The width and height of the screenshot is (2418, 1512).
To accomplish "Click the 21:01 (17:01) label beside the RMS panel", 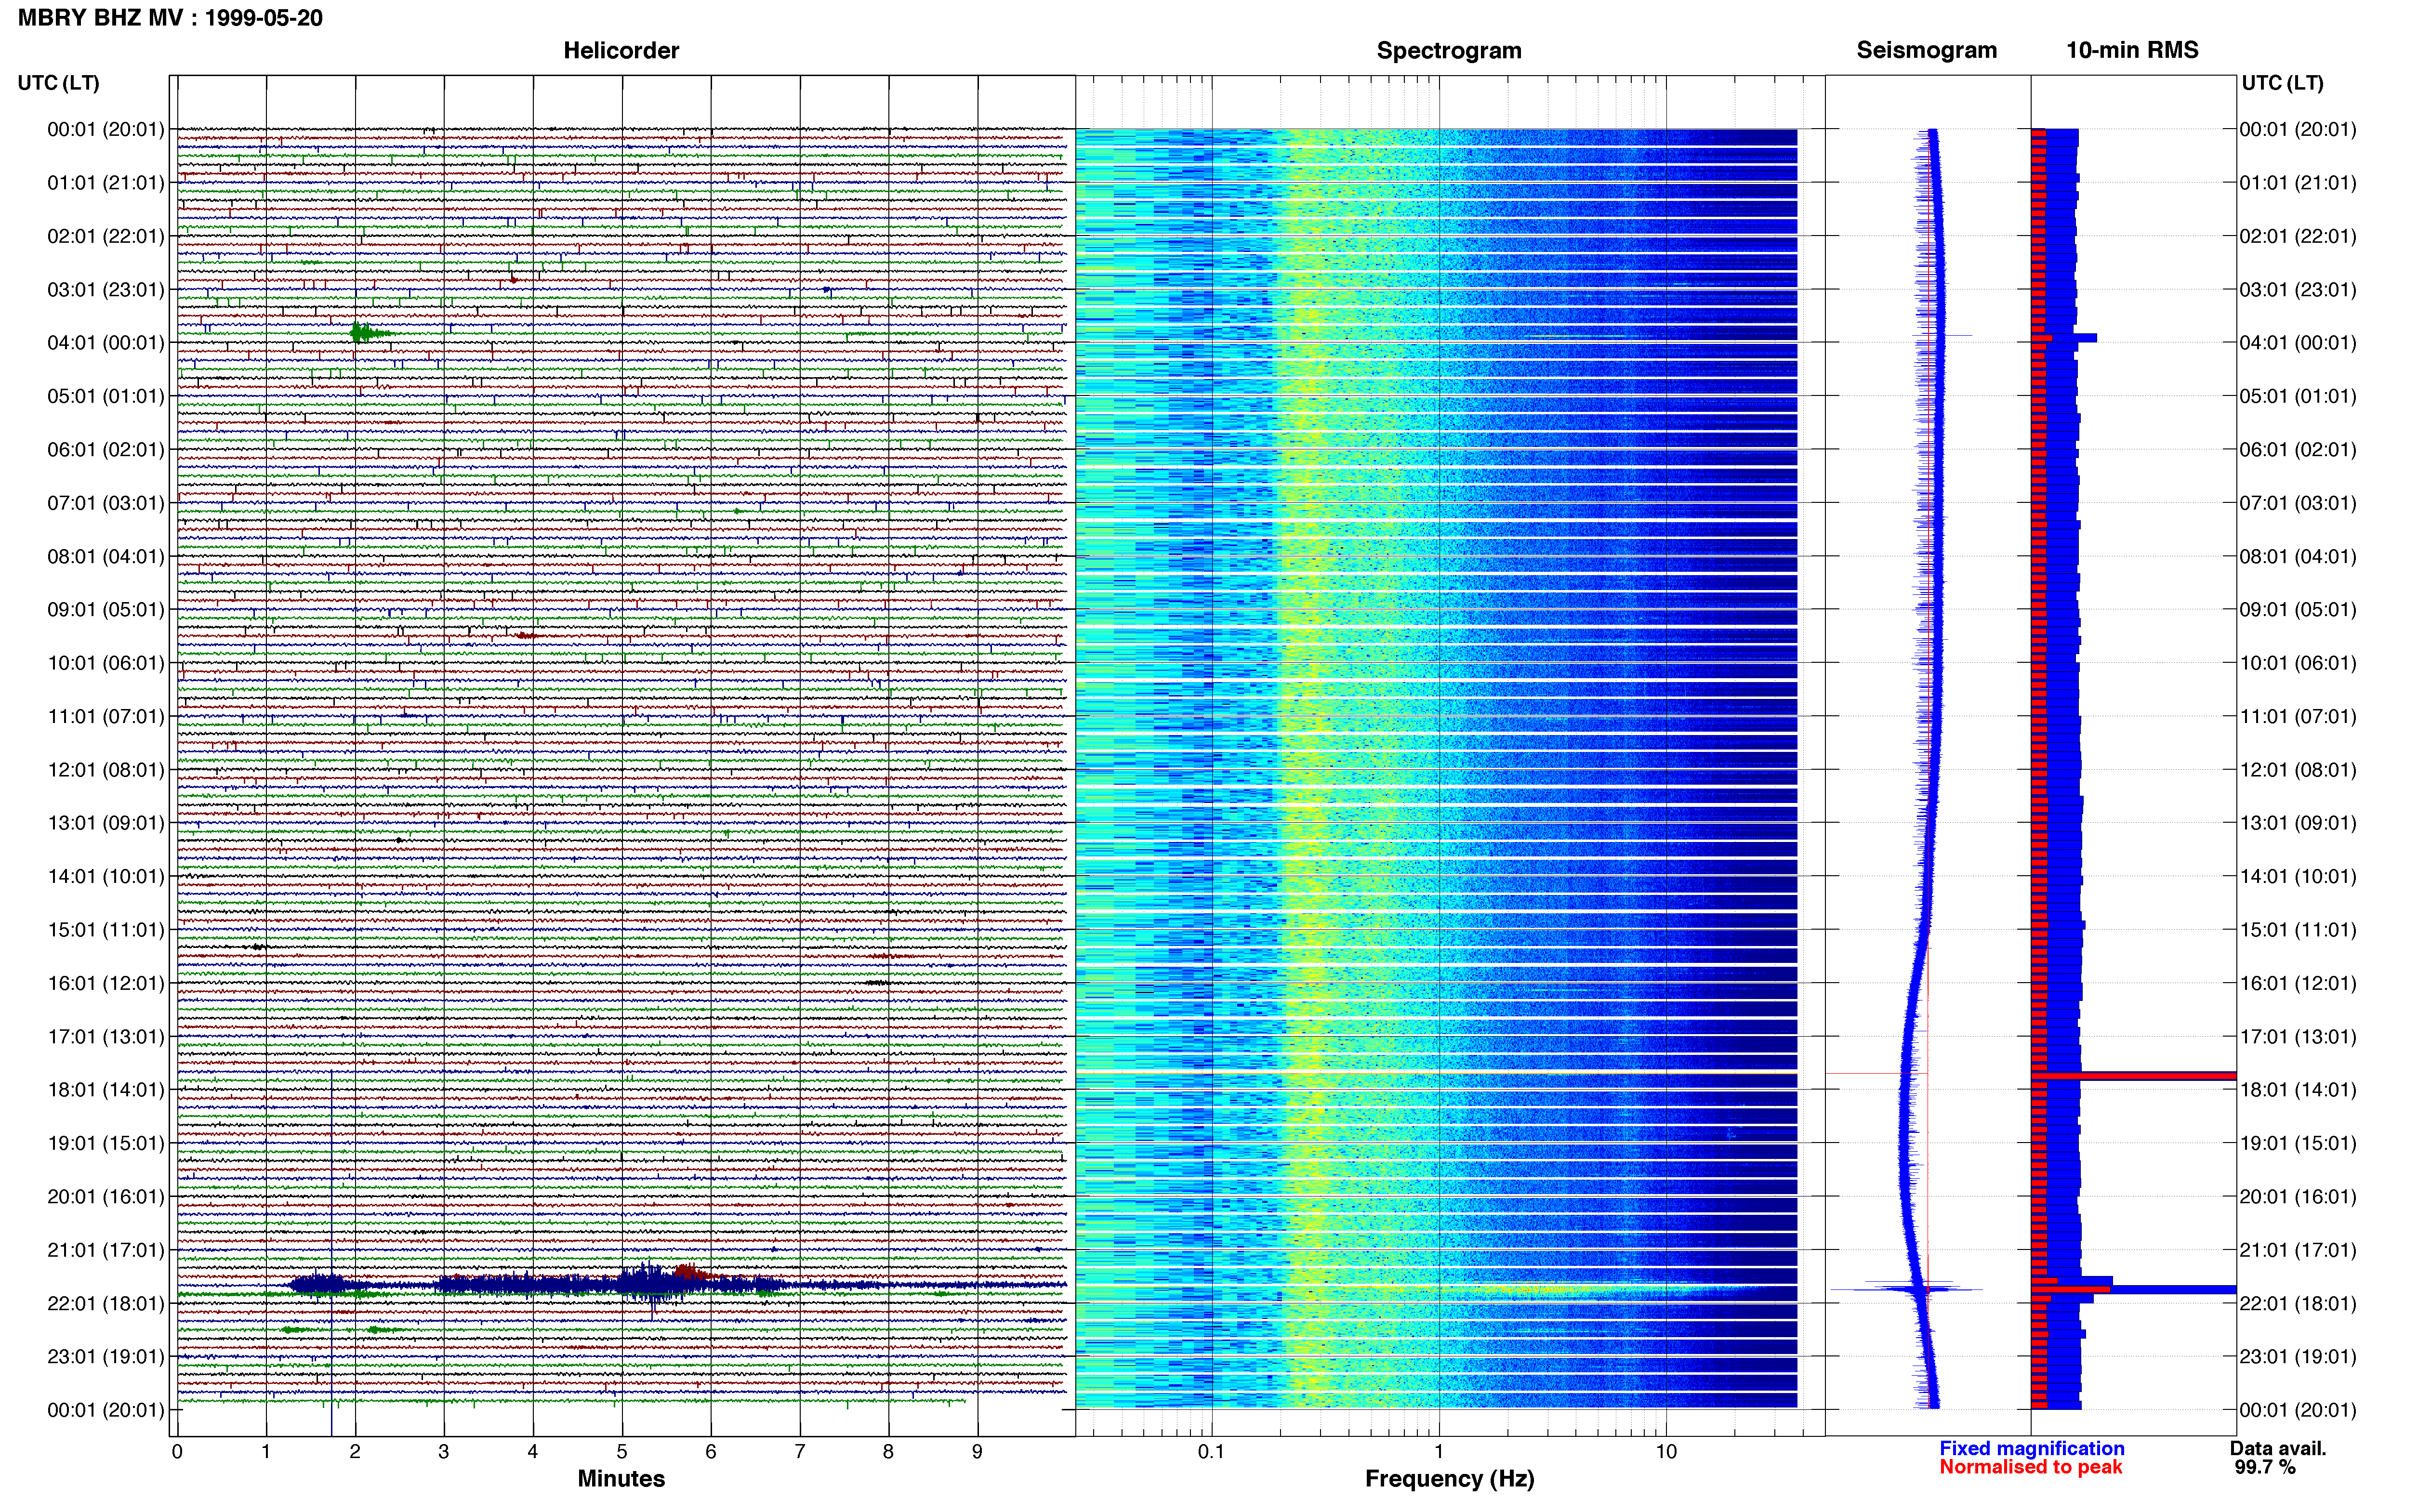I will point(2298,1250).
